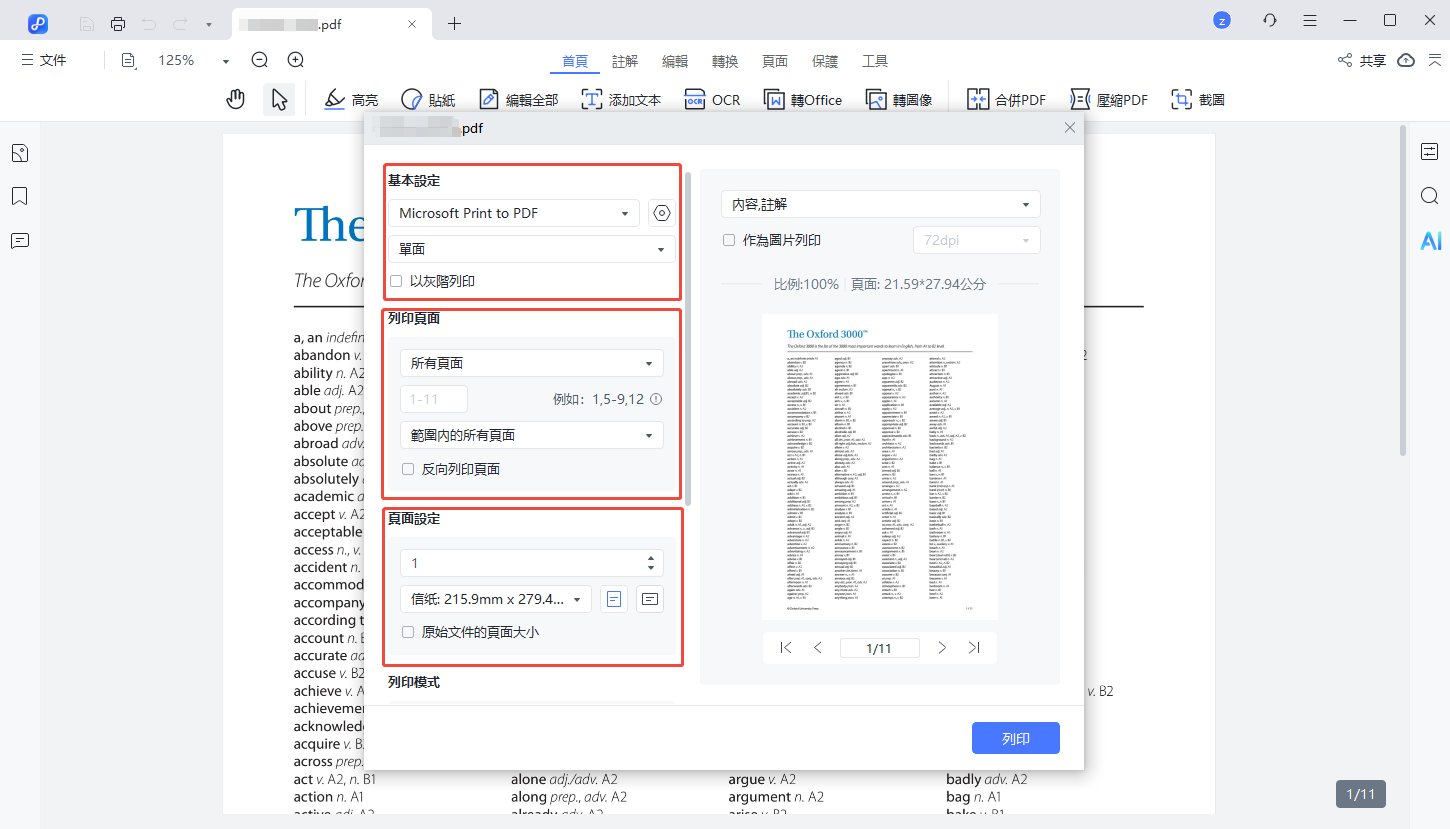Click the AI assistant icon
Image resolution: width=1450 pixels, height=829 pixels.
coord(1431,241)
